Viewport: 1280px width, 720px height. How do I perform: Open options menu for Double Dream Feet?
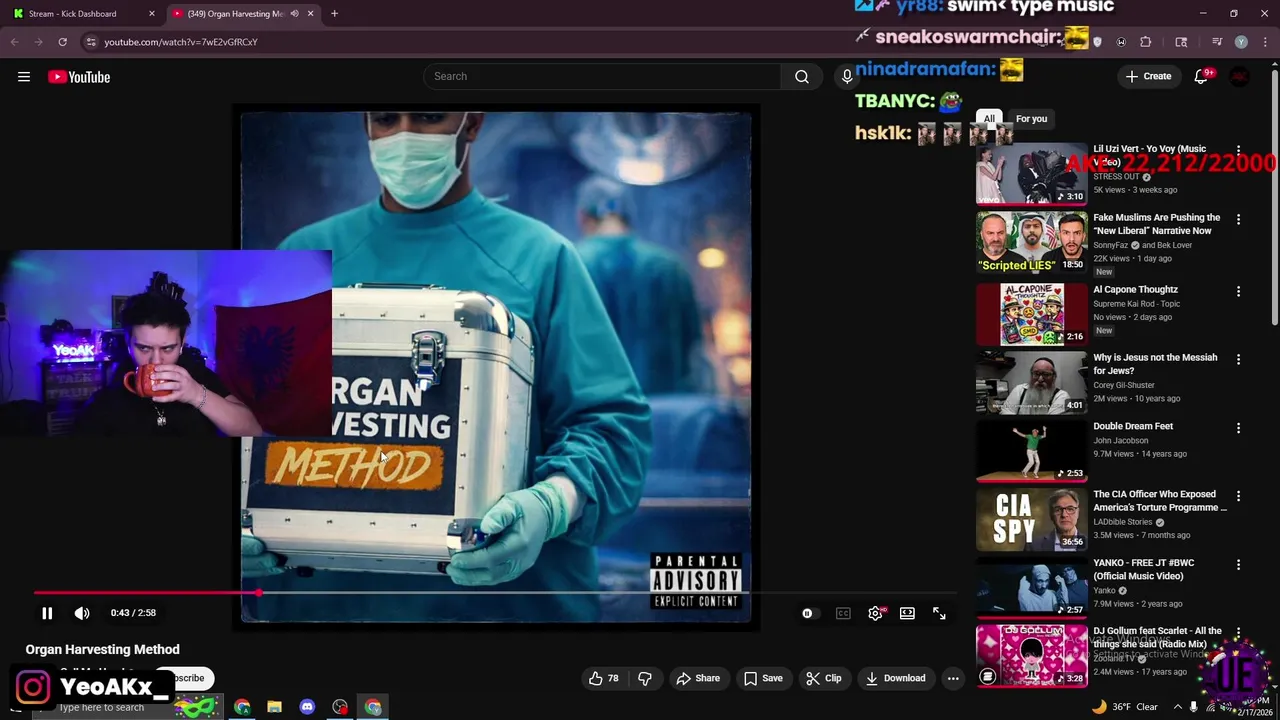[1238, 428]
